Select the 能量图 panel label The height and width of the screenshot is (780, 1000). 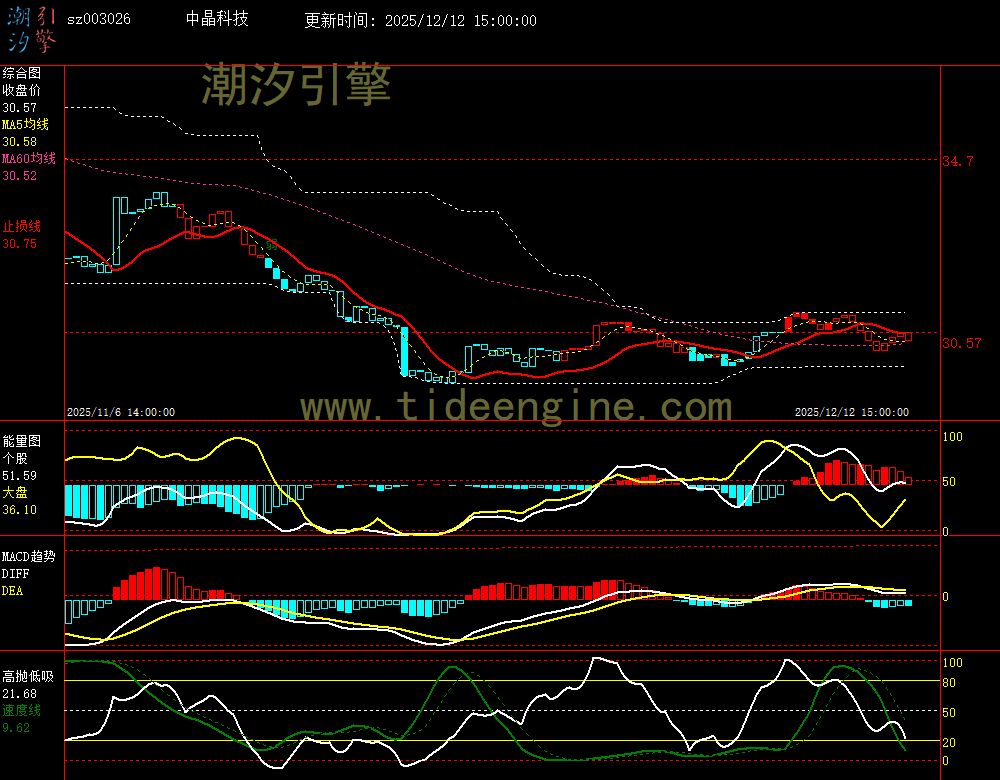point(21,440)
